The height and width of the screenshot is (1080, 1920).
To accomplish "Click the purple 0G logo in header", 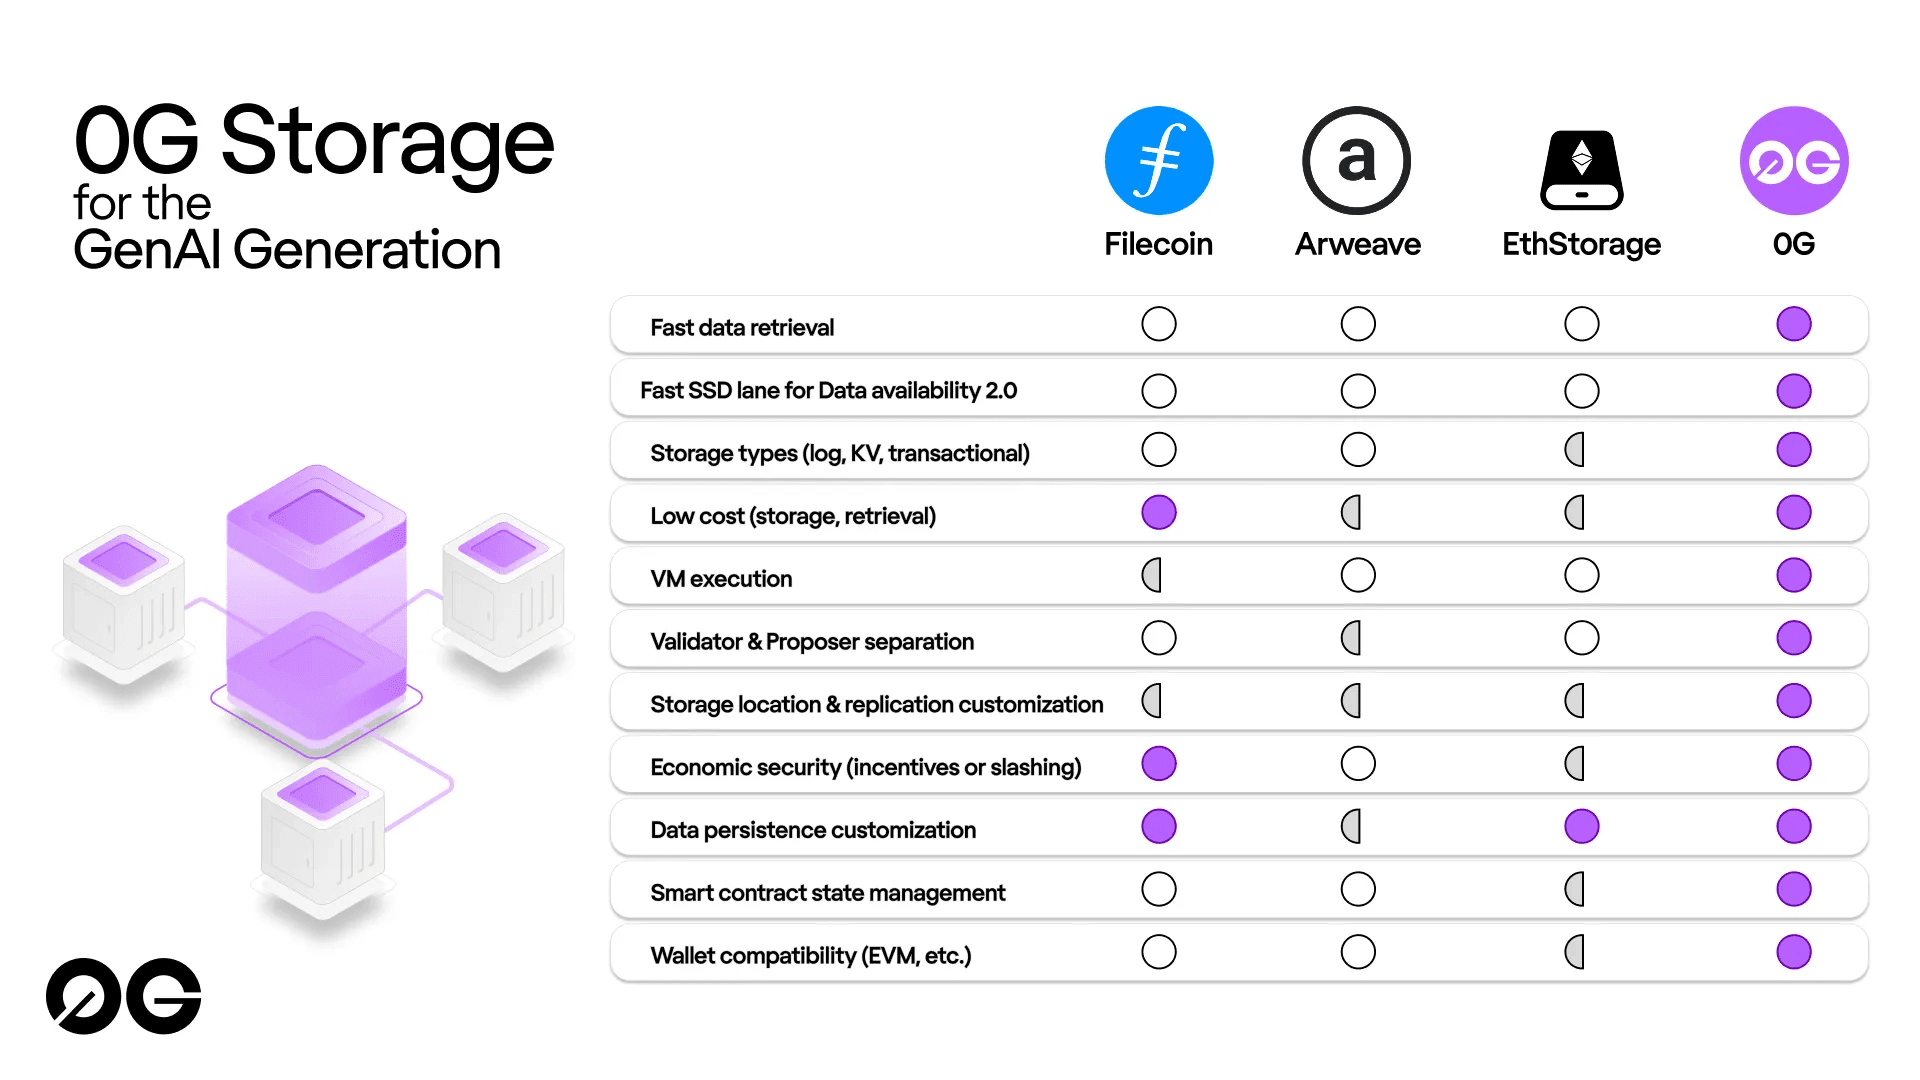I will [1794, 160].
